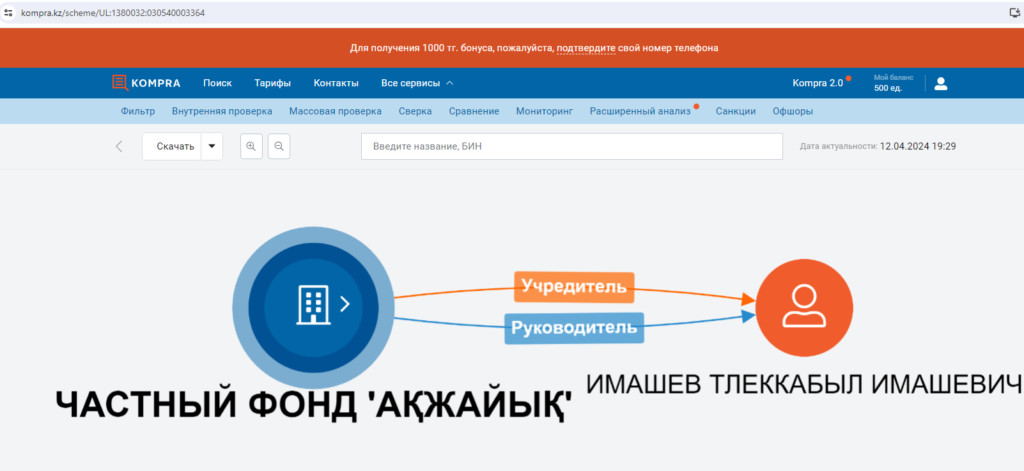Click the browser address bar URL
The height and width of the screenshot is (471, 1024).
pyautogui.click(x=114, y=12)
